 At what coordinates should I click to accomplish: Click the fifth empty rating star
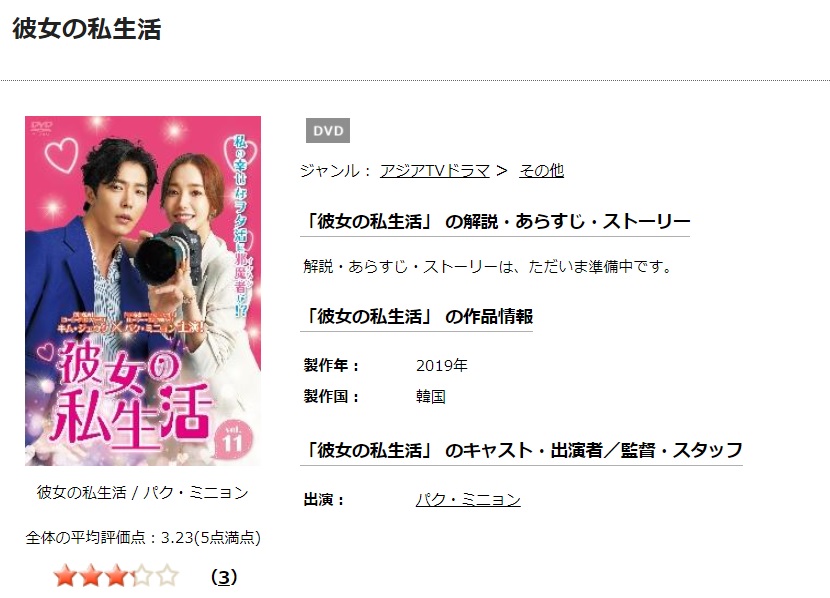[x=167, y=576]
